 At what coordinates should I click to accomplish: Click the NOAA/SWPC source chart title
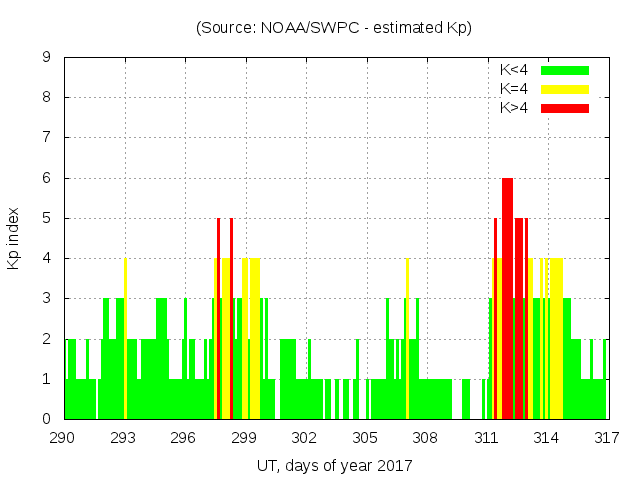click(334, 28)
